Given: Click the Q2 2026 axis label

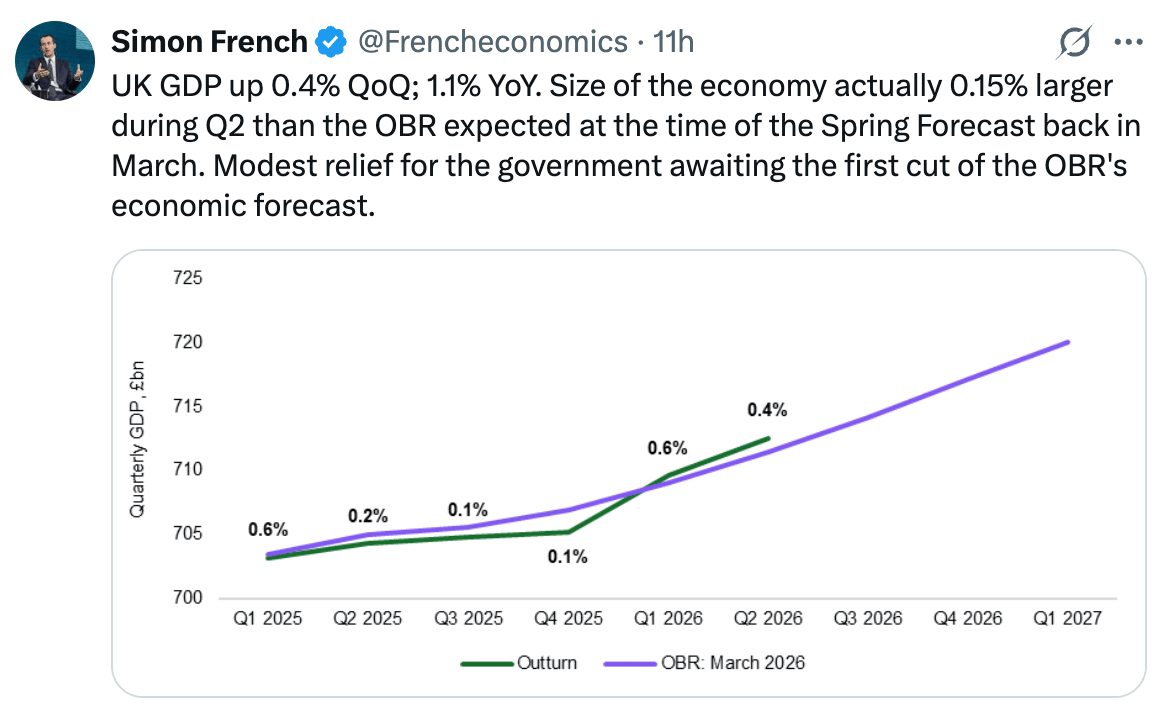Looking at the screenshot, I should tap(768, 618).
